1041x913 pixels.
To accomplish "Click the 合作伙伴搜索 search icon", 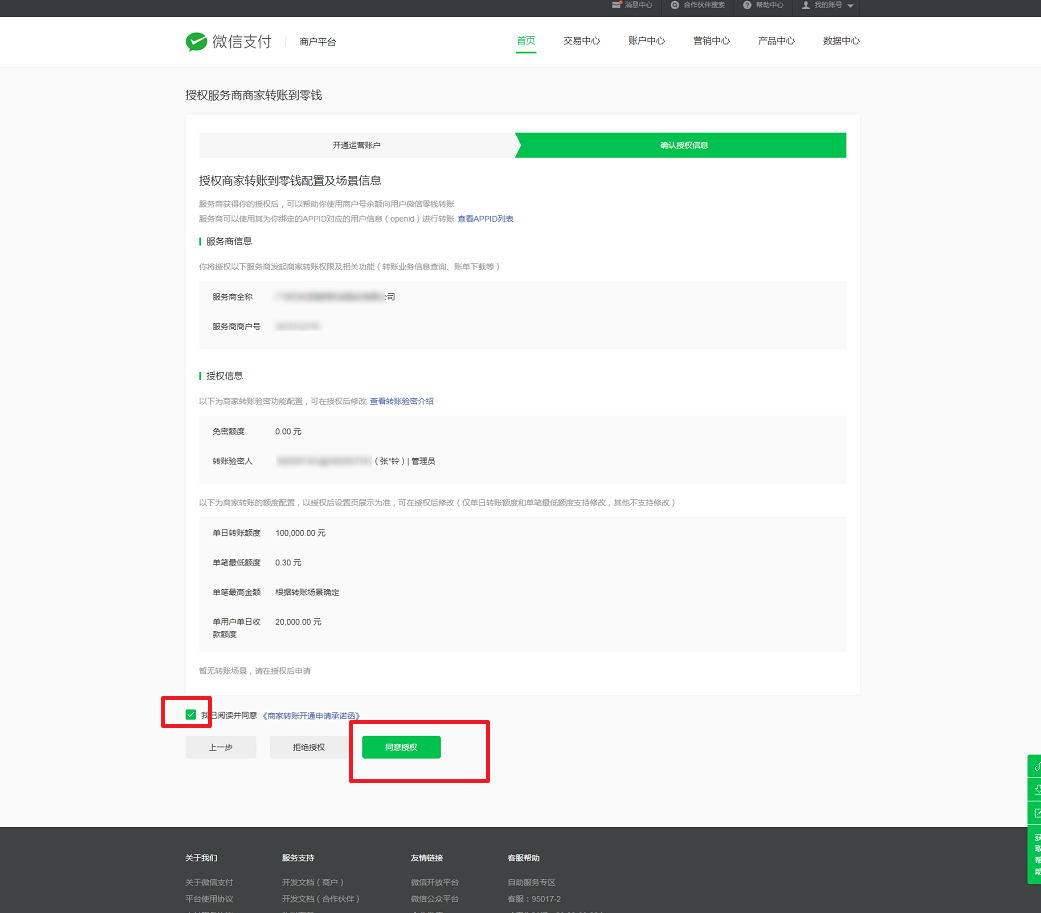I will [675, 5].
